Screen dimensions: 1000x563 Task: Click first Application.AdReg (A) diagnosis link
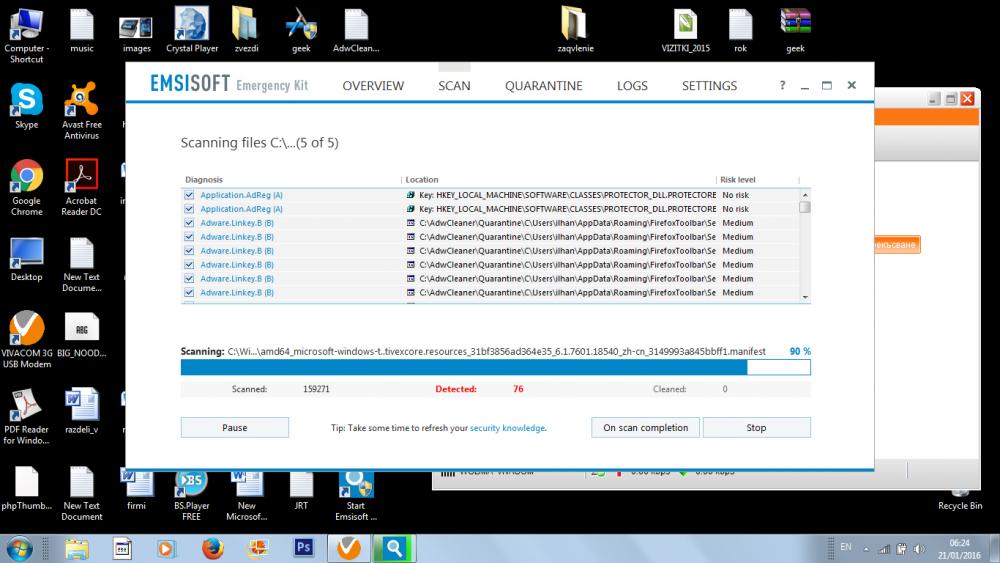tap(241, 195)
